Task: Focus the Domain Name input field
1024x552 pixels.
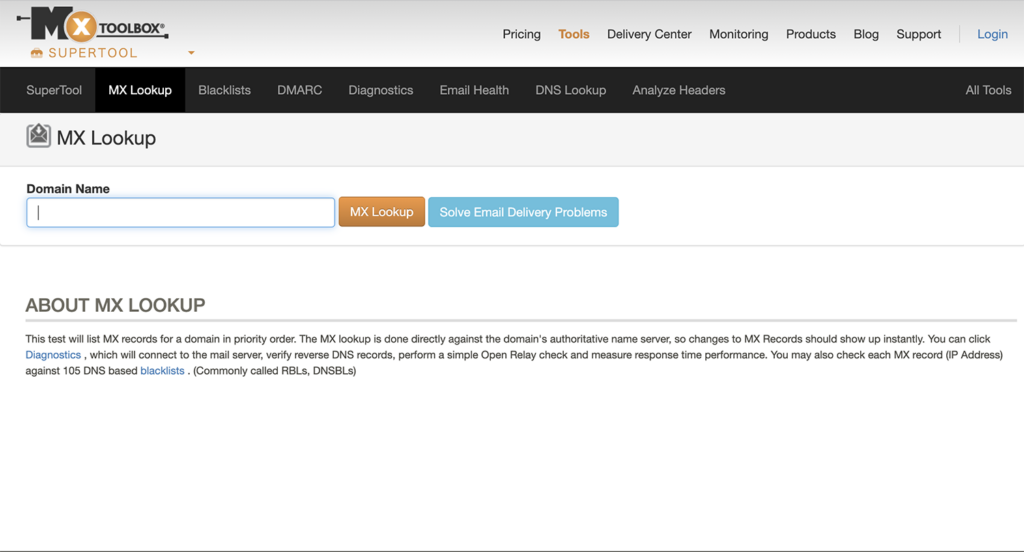Action: pos(180,212)
